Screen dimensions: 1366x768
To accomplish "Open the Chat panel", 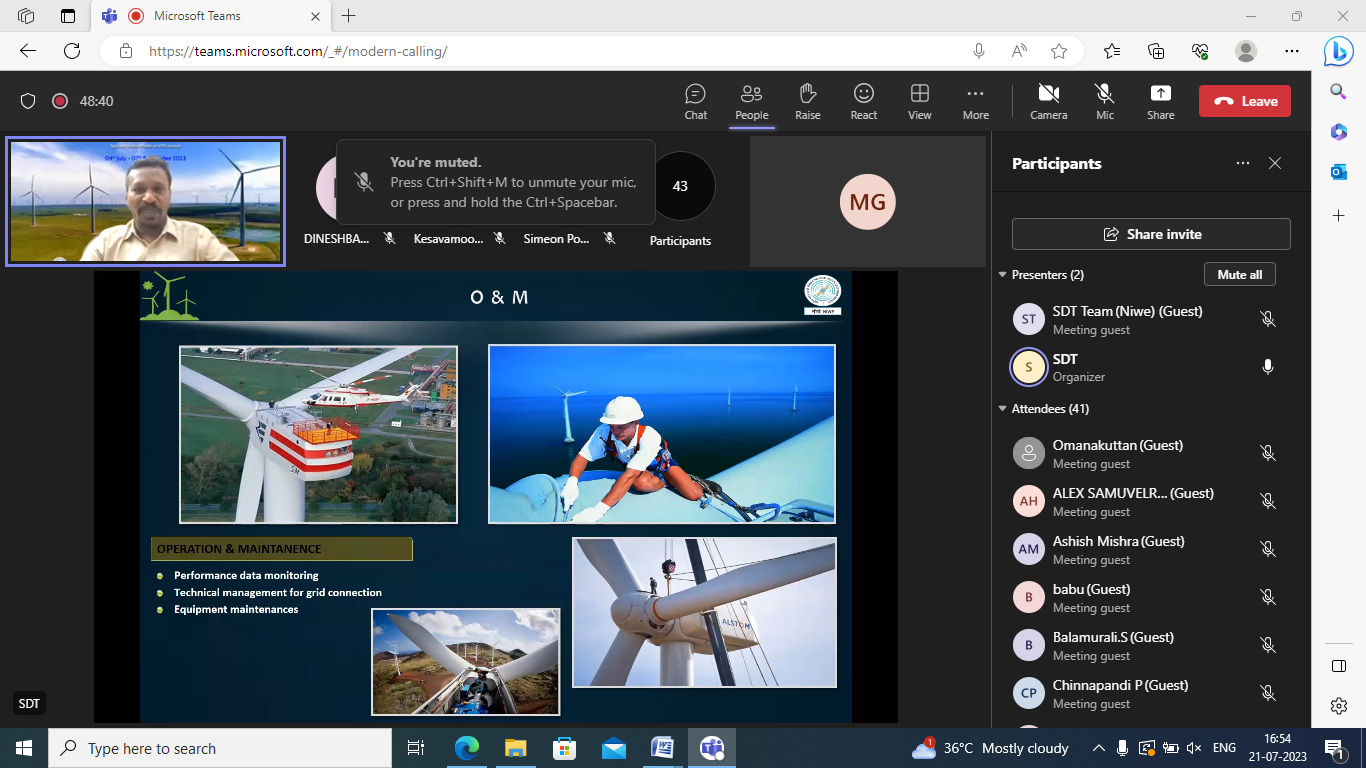I will (x=695, y=101).
